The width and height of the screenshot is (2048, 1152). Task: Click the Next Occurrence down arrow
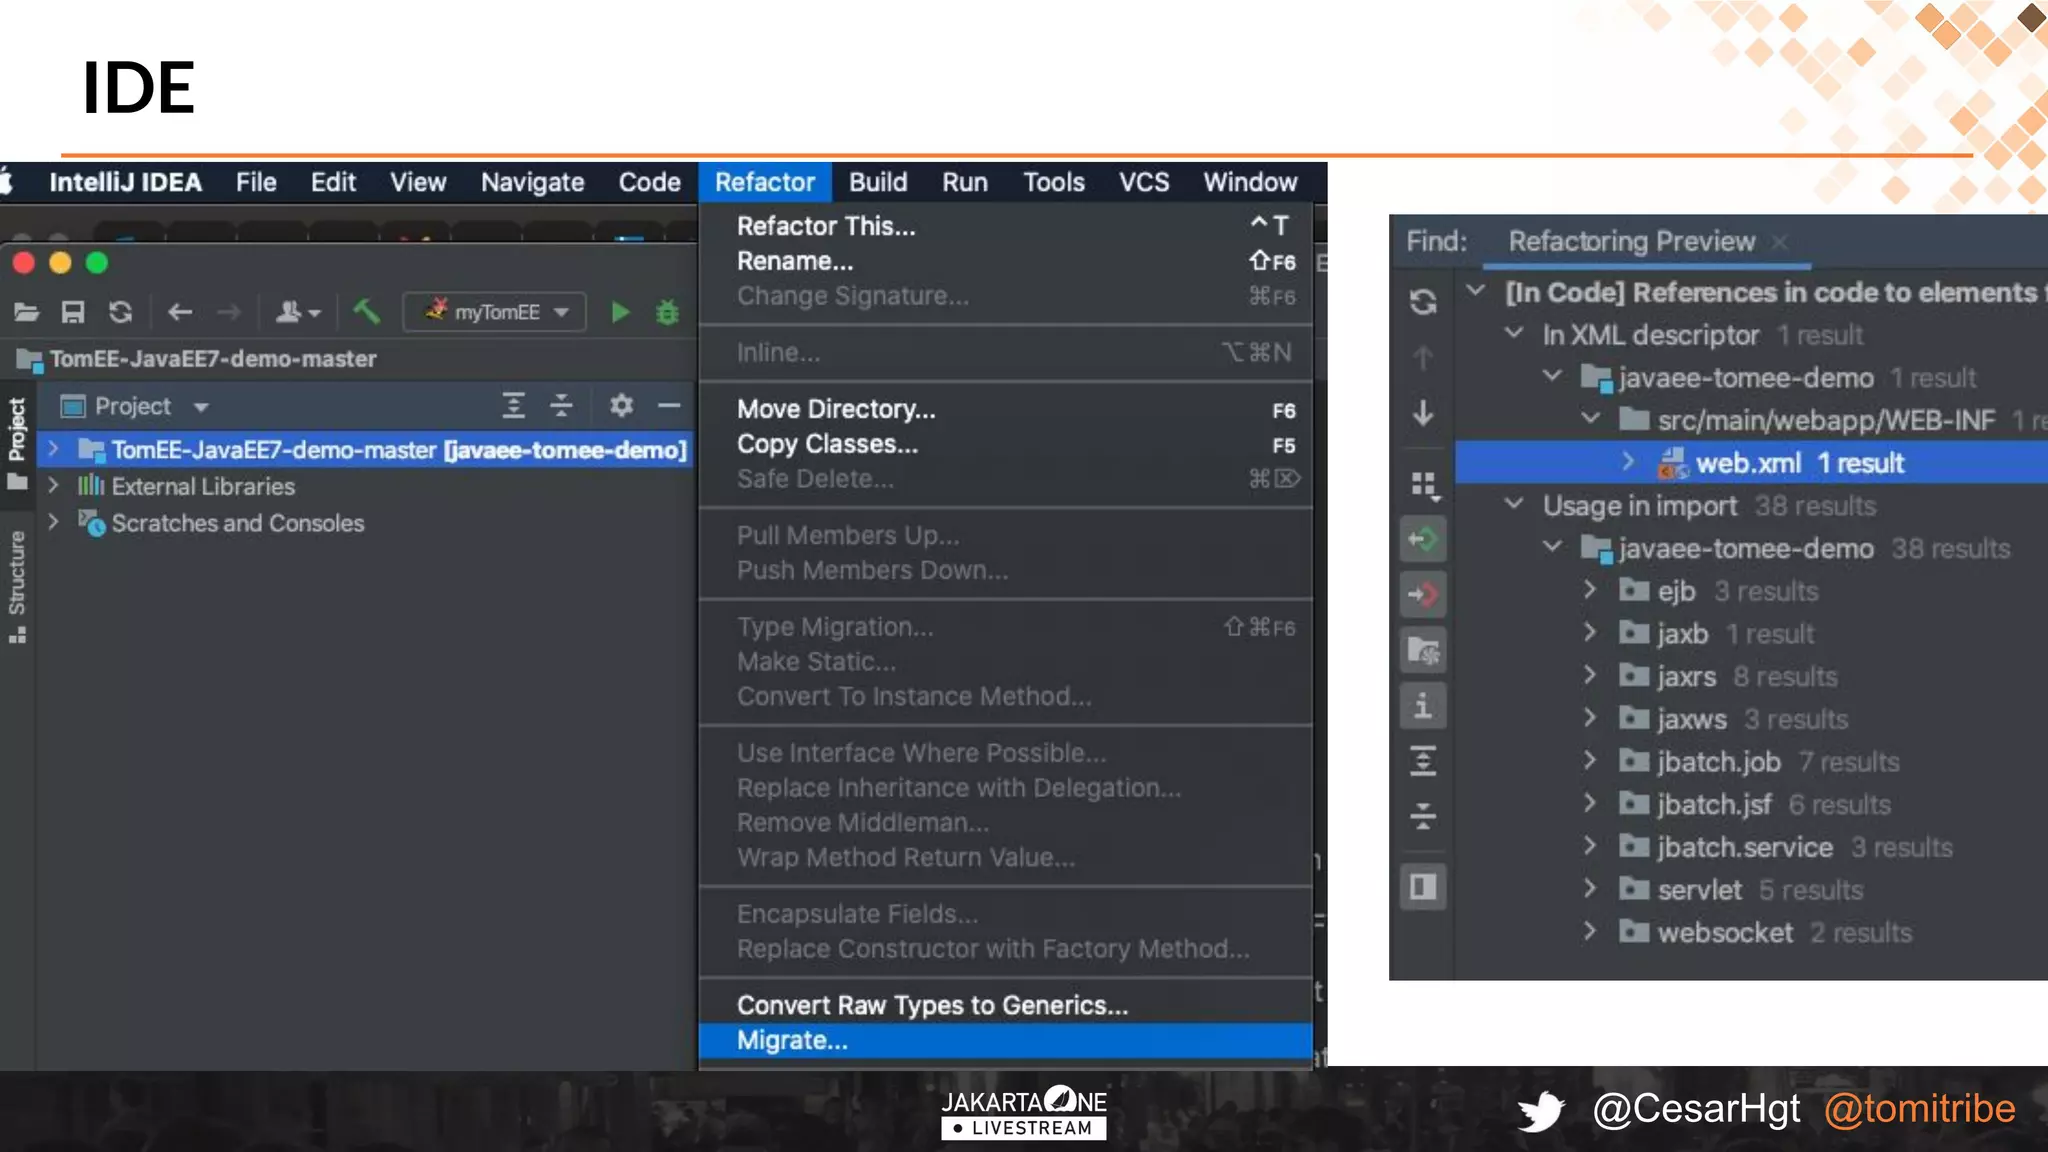click(1423, 412)
